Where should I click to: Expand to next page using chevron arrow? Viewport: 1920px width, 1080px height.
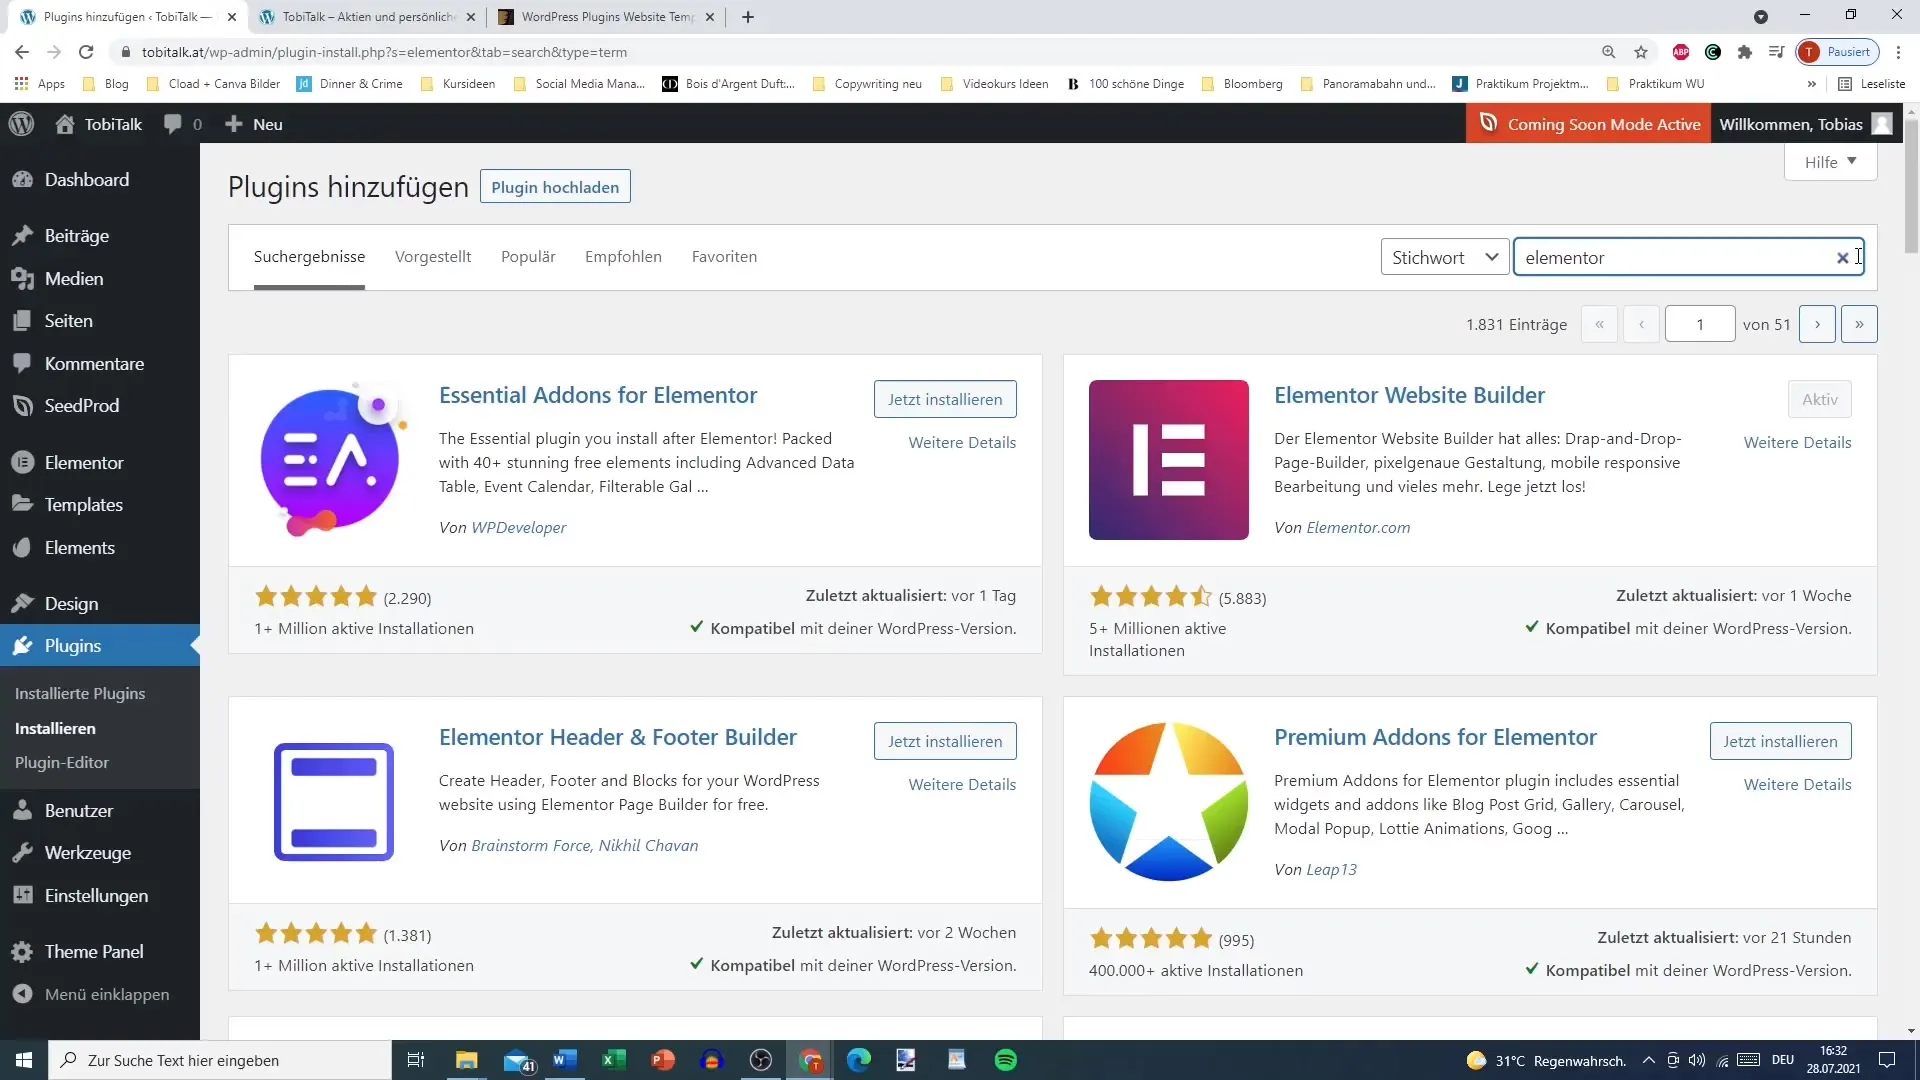(1817, 323)
